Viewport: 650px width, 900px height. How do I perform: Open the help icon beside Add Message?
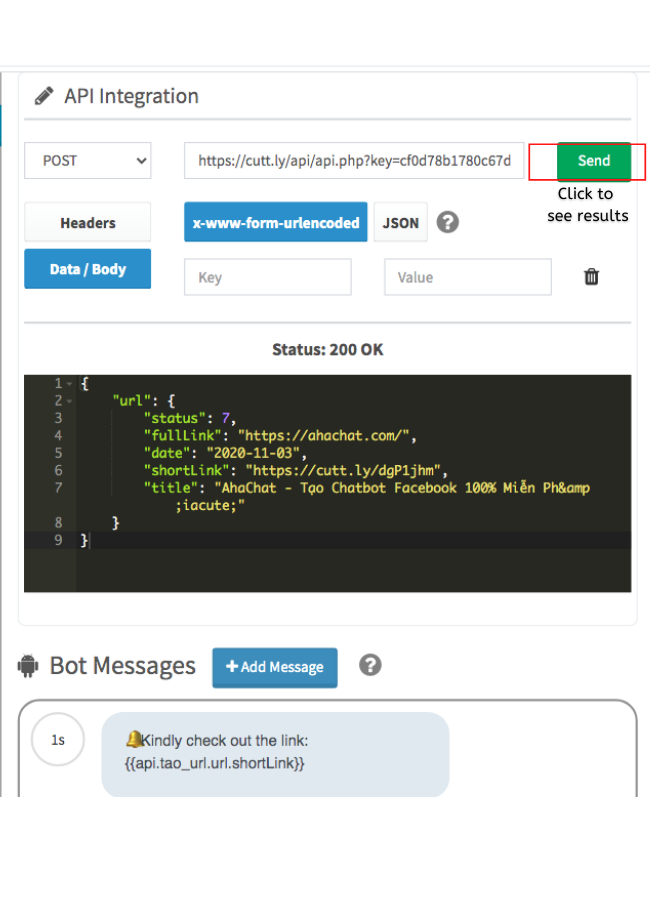point(370,665)
